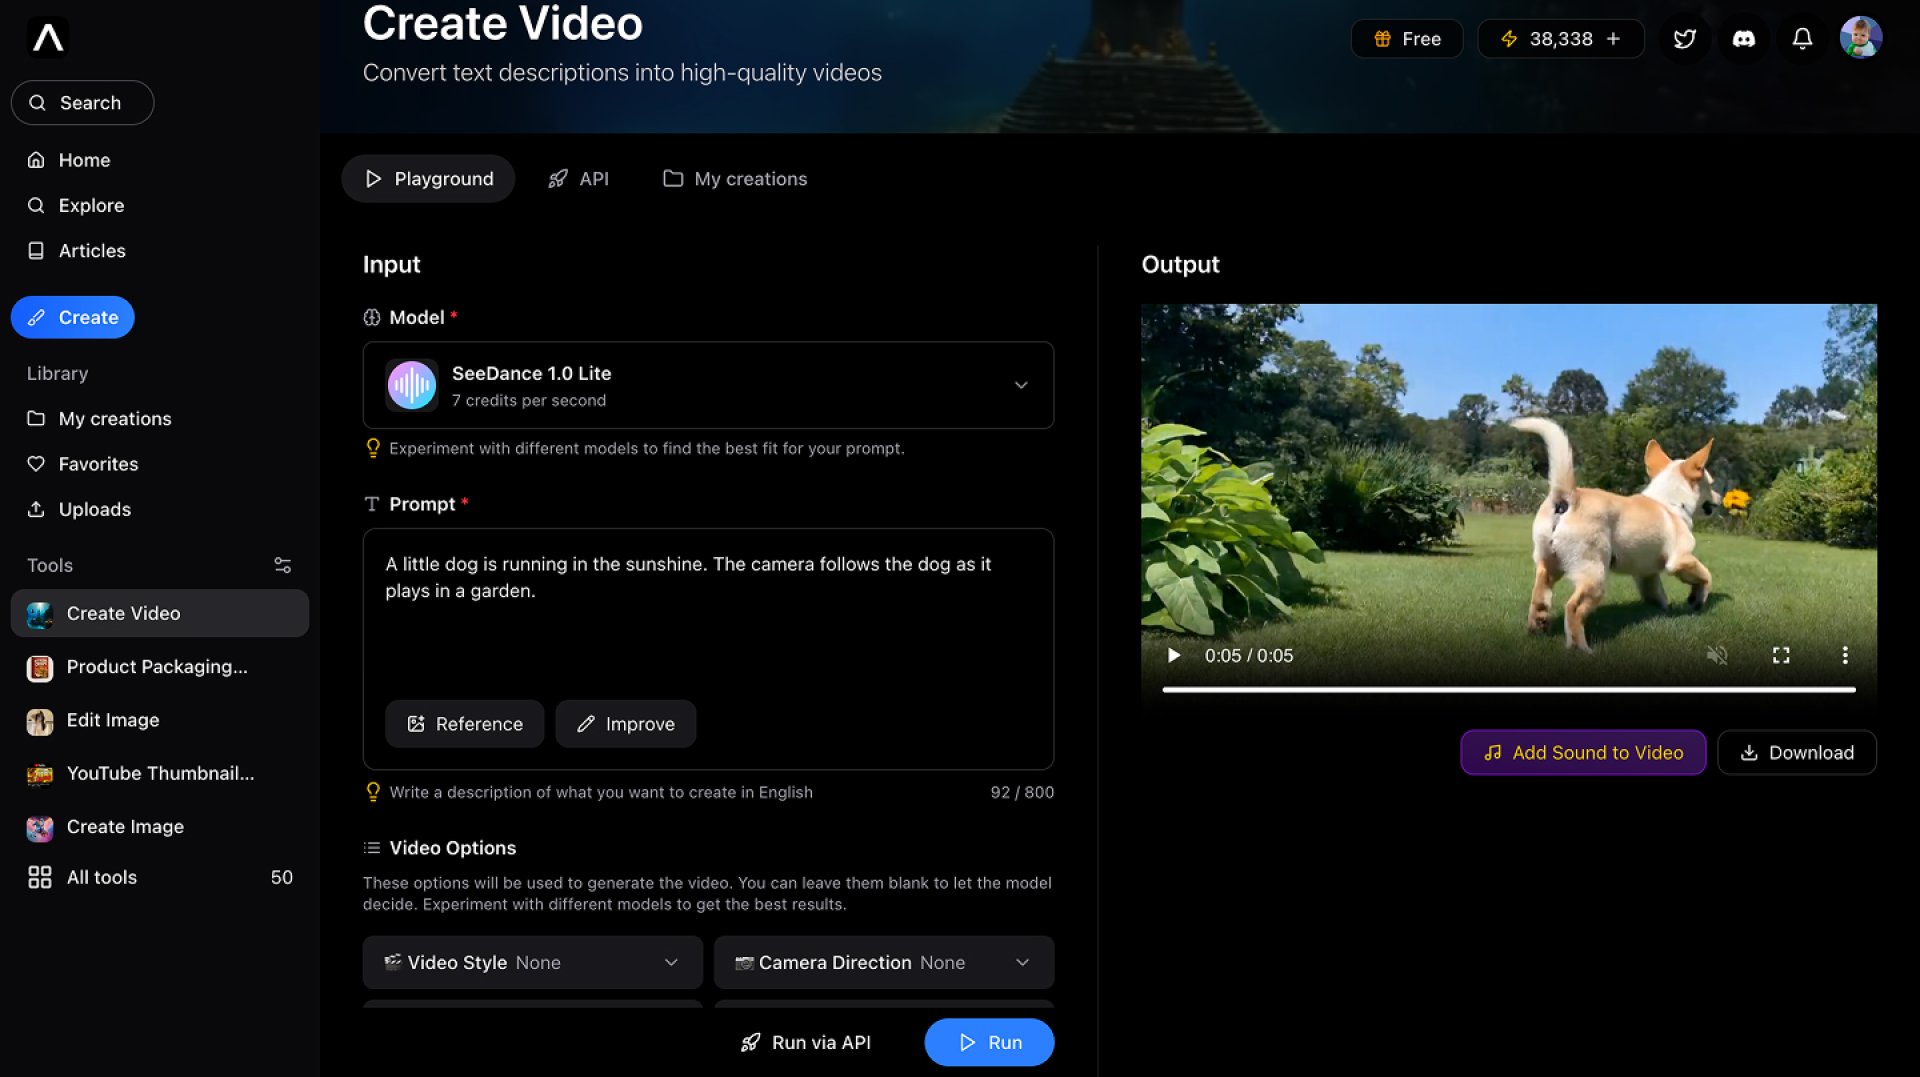Open the user profile avatar
Screen dimensions: 1920x1077
pyautogui.click(x=1861, y=38)
